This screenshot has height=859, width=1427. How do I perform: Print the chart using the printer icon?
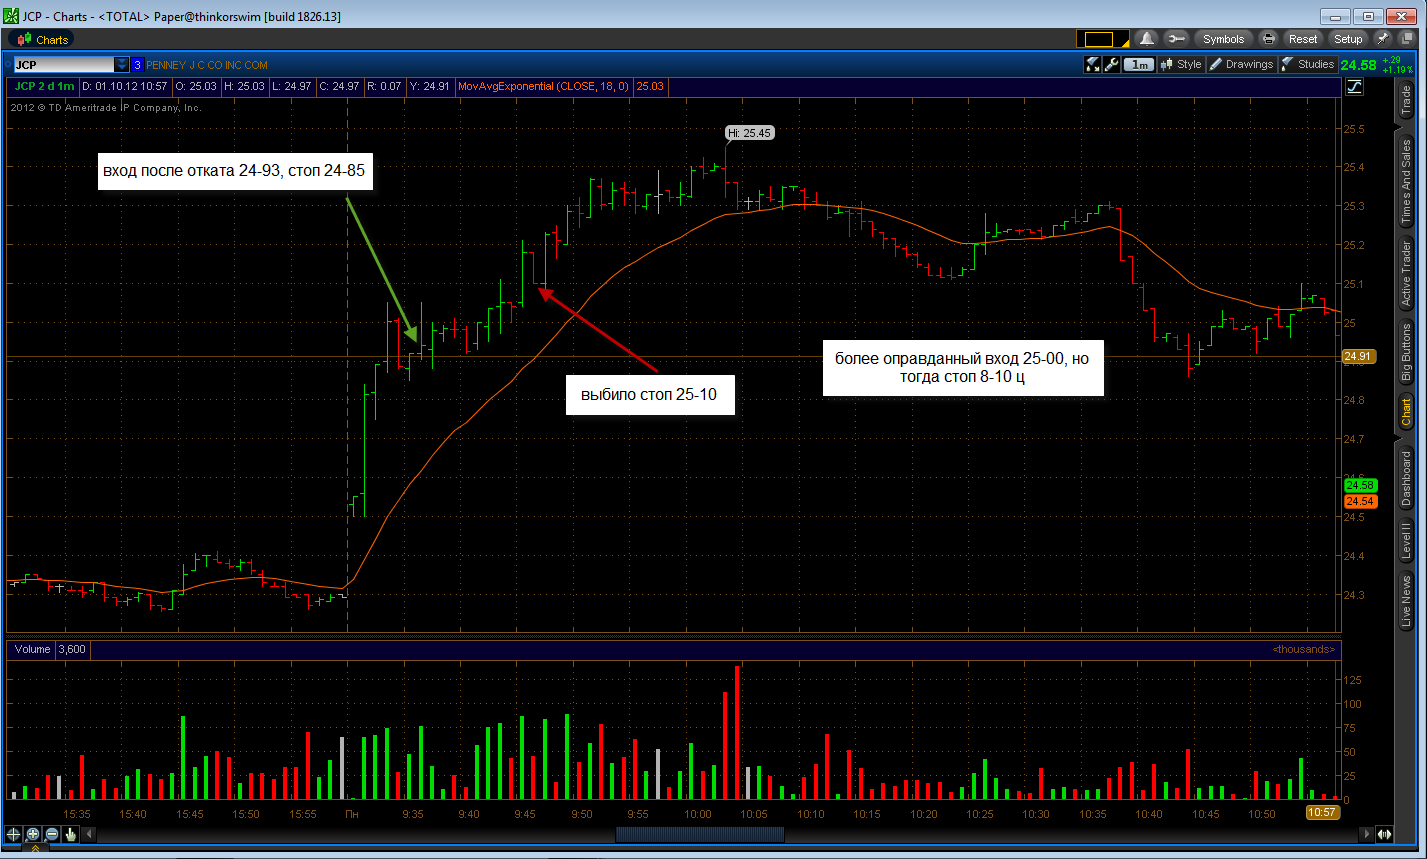coord(1269,39)
